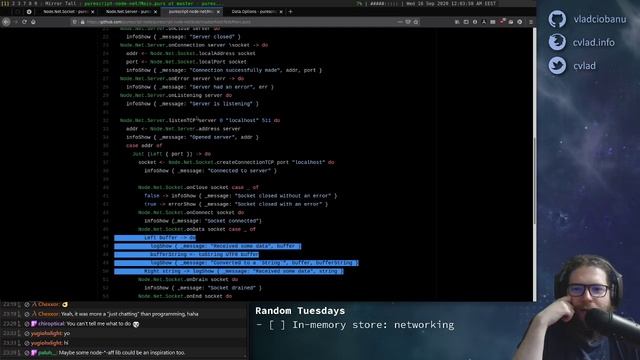This screenshot has width=640, height=360.
Task: Click the chiroptical username in chat
Action: click(x=51, y=324)
